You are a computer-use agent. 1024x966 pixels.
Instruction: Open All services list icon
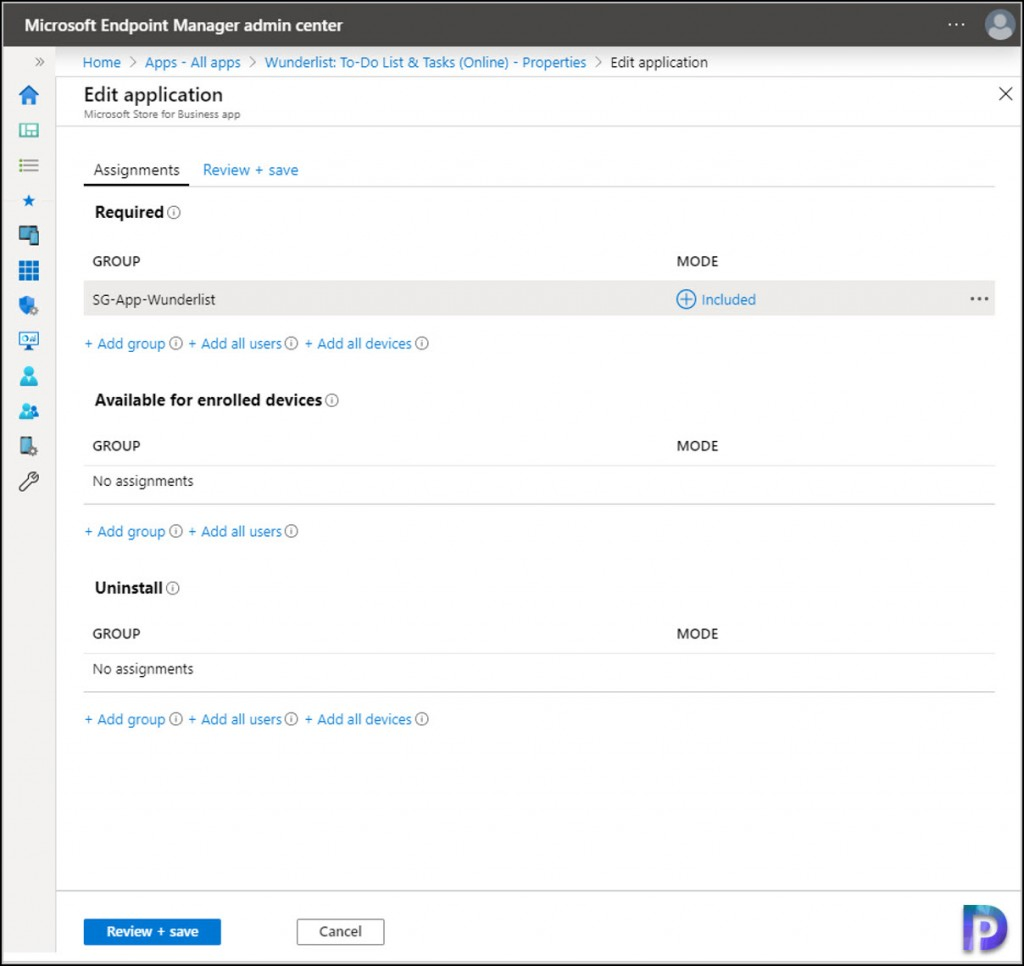29,165
